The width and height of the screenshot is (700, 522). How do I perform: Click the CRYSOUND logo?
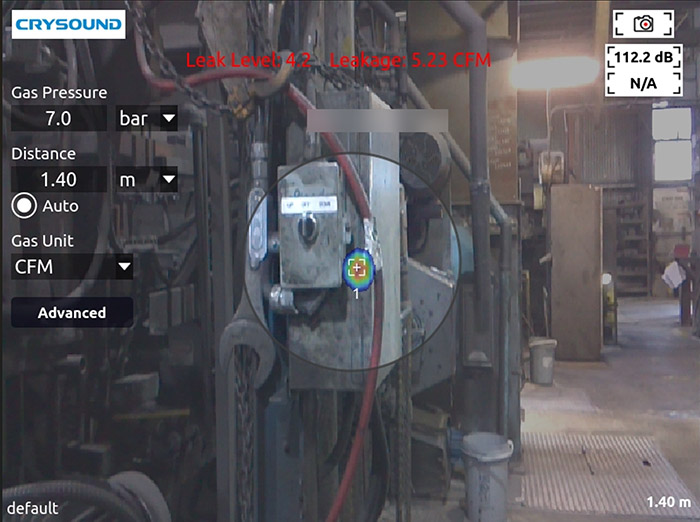pos(68,24)
